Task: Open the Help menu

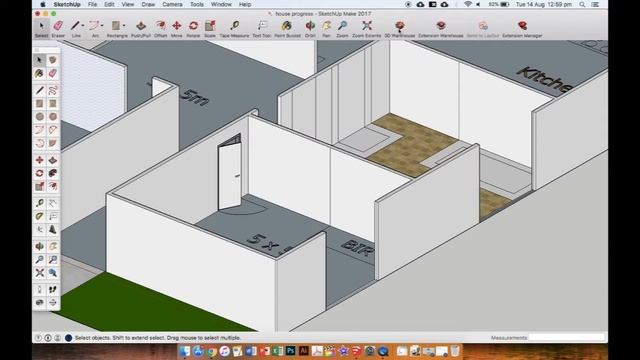Action: tap(245, 4)
